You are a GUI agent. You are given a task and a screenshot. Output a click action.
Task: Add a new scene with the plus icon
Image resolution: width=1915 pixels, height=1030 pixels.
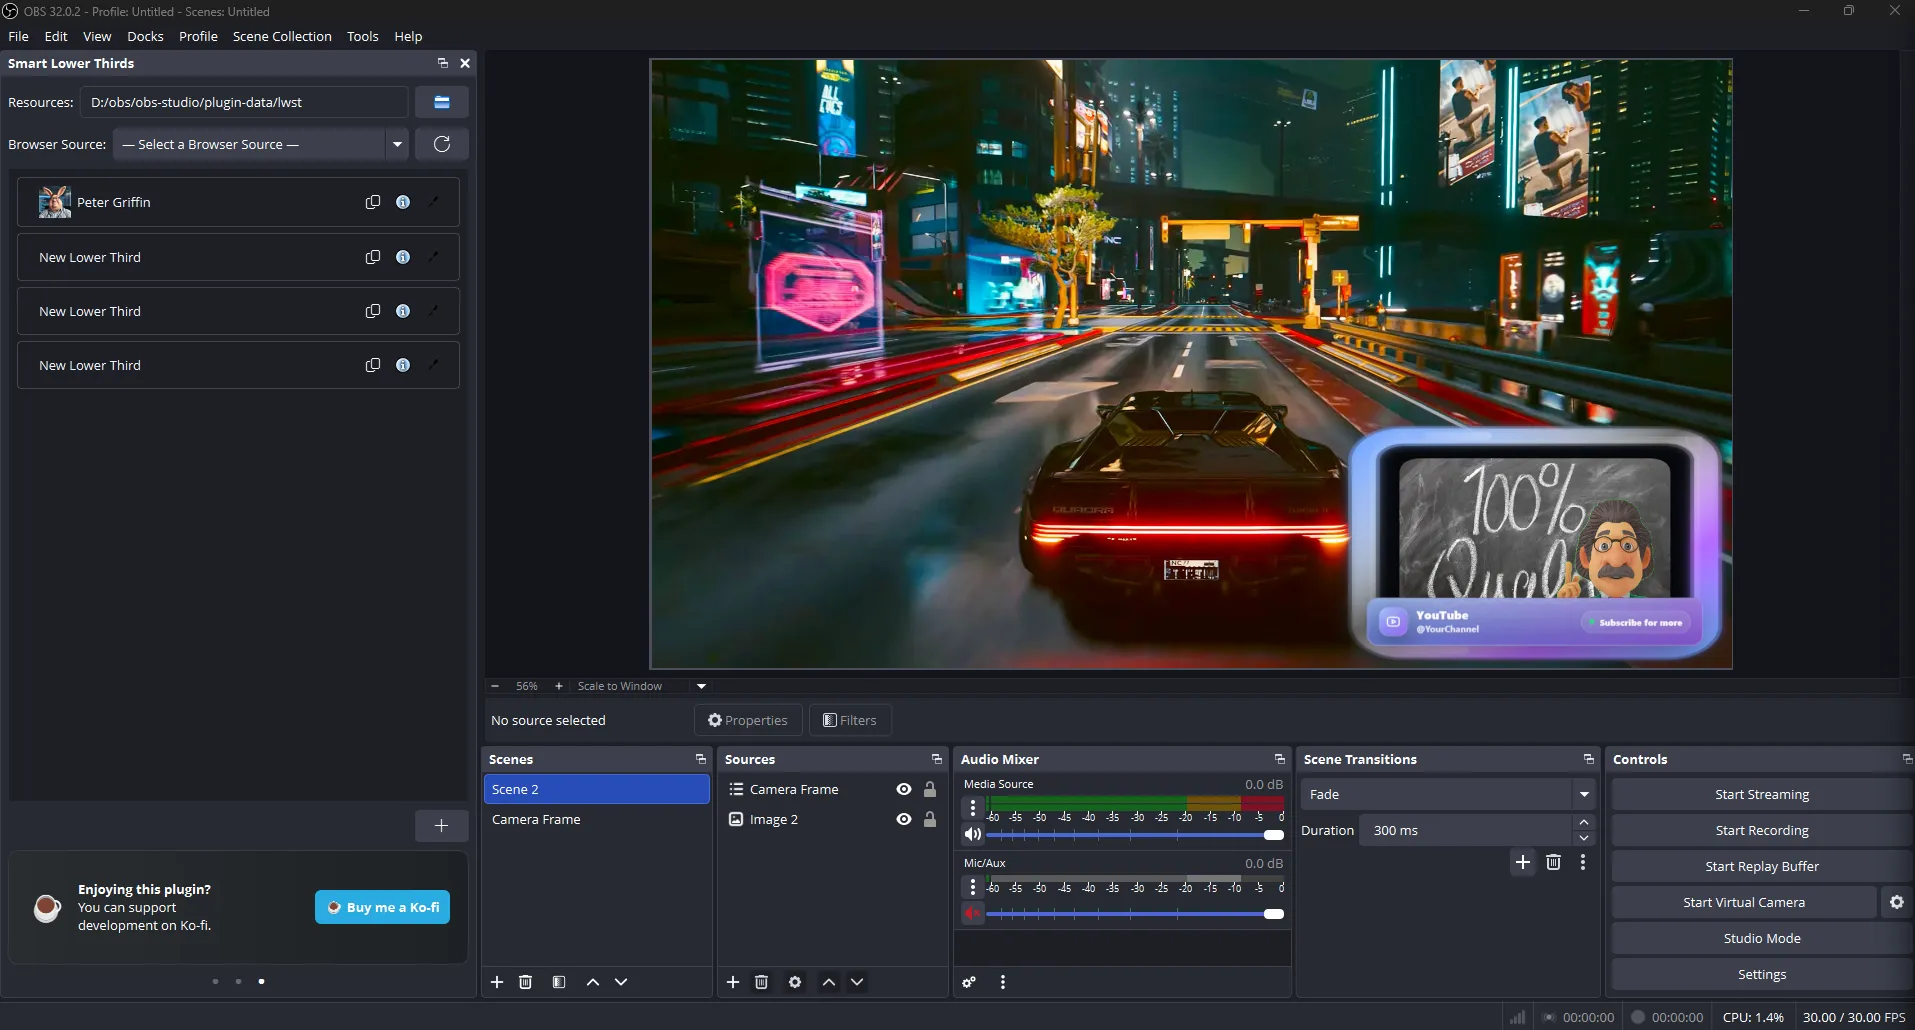(497, 982)
